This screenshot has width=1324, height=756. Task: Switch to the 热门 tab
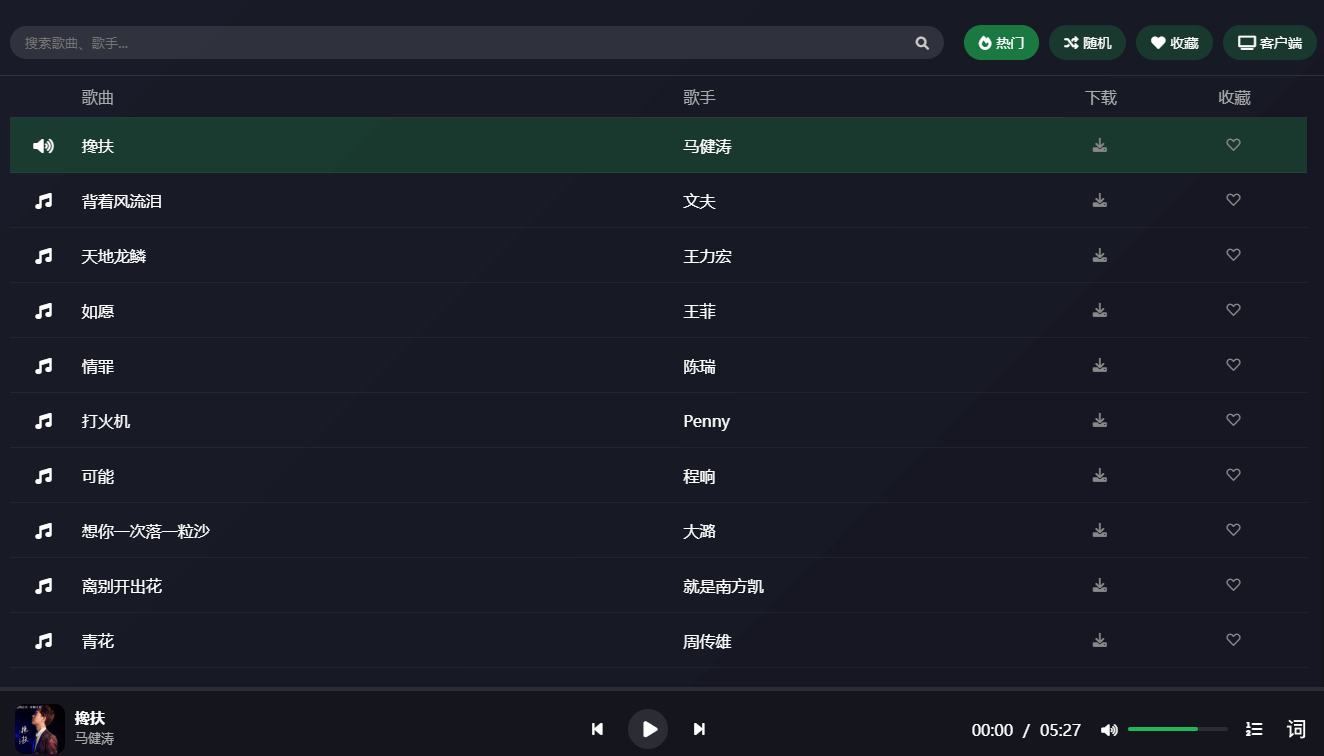(1001, 43)
